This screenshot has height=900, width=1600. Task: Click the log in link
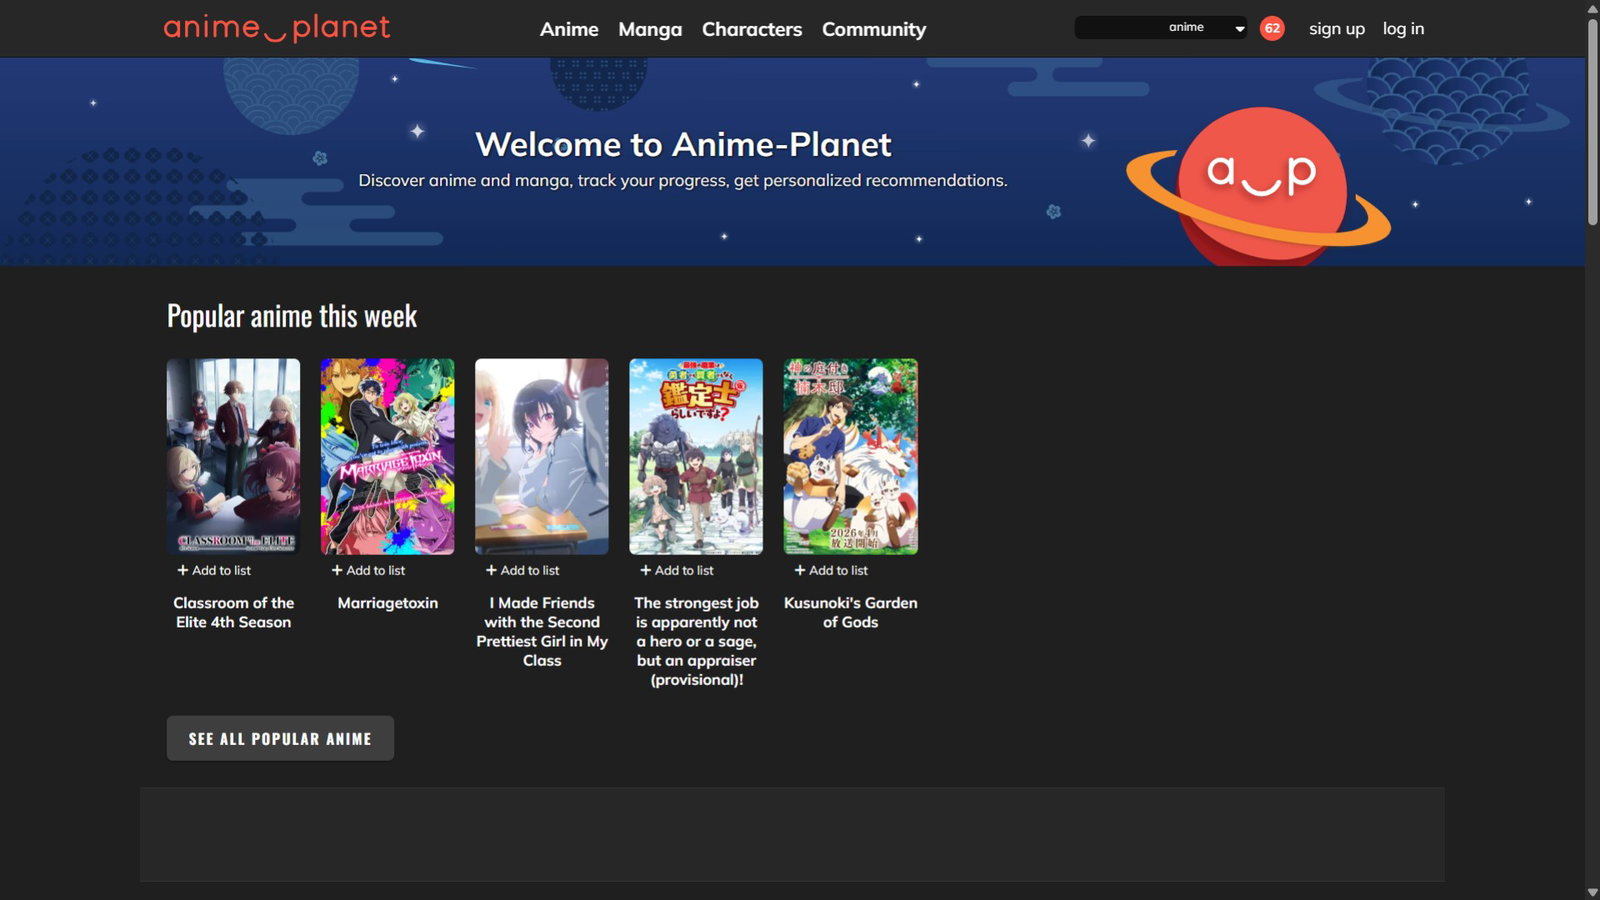pos(1403,29)
